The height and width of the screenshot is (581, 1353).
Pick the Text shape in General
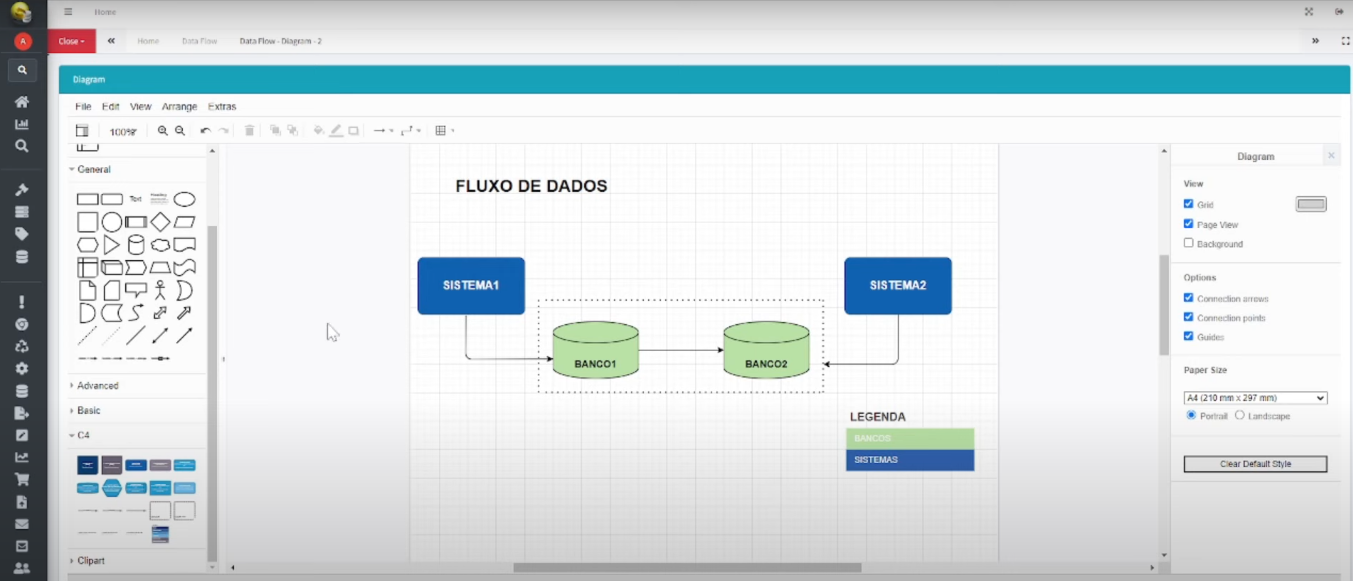click(x=136, y=199)
